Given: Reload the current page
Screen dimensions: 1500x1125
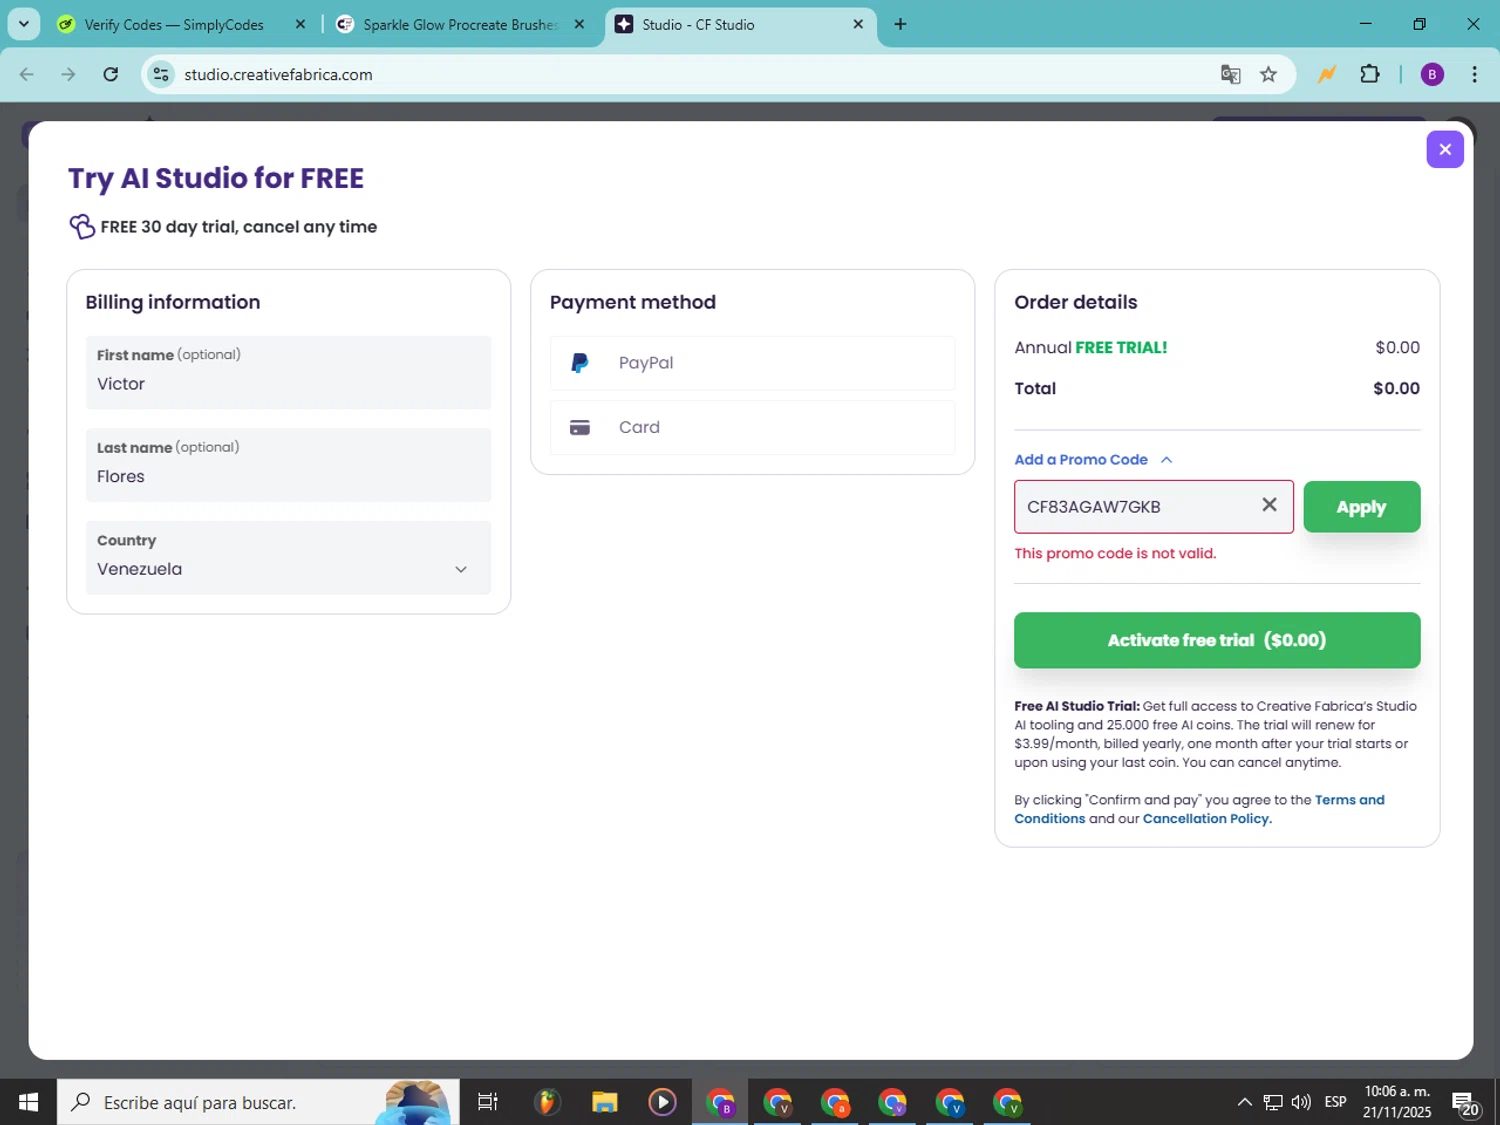Looking at the screenshot, I should 111,74.
